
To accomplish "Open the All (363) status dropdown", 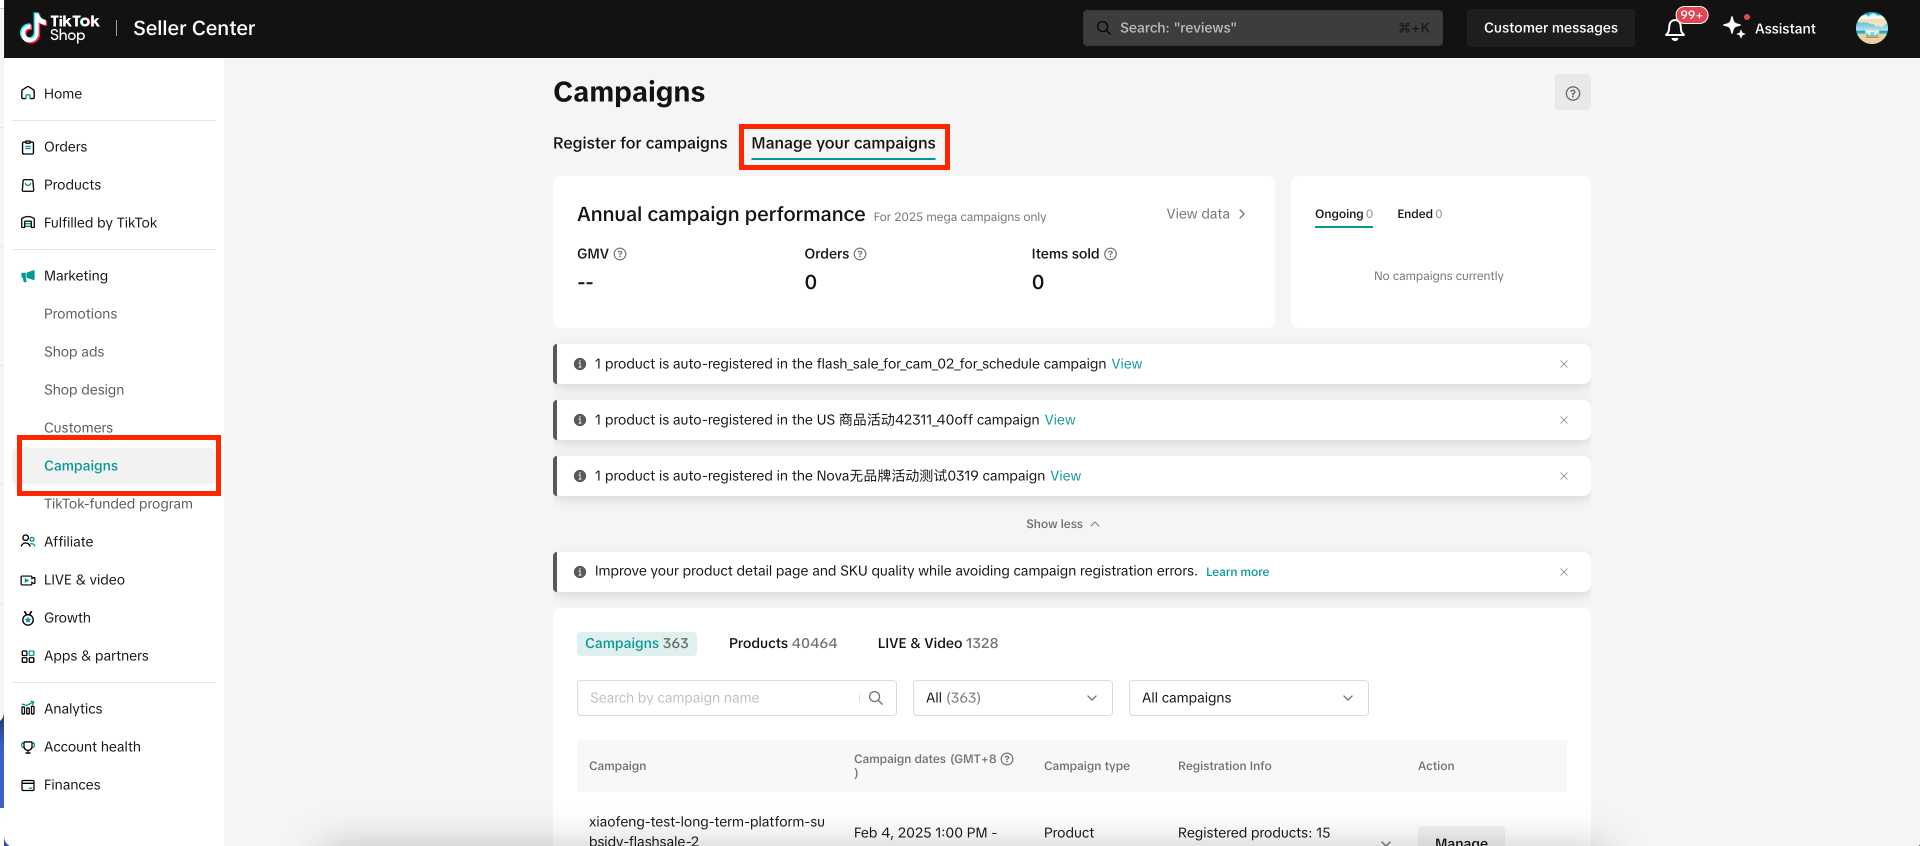I will (1012, 698).
